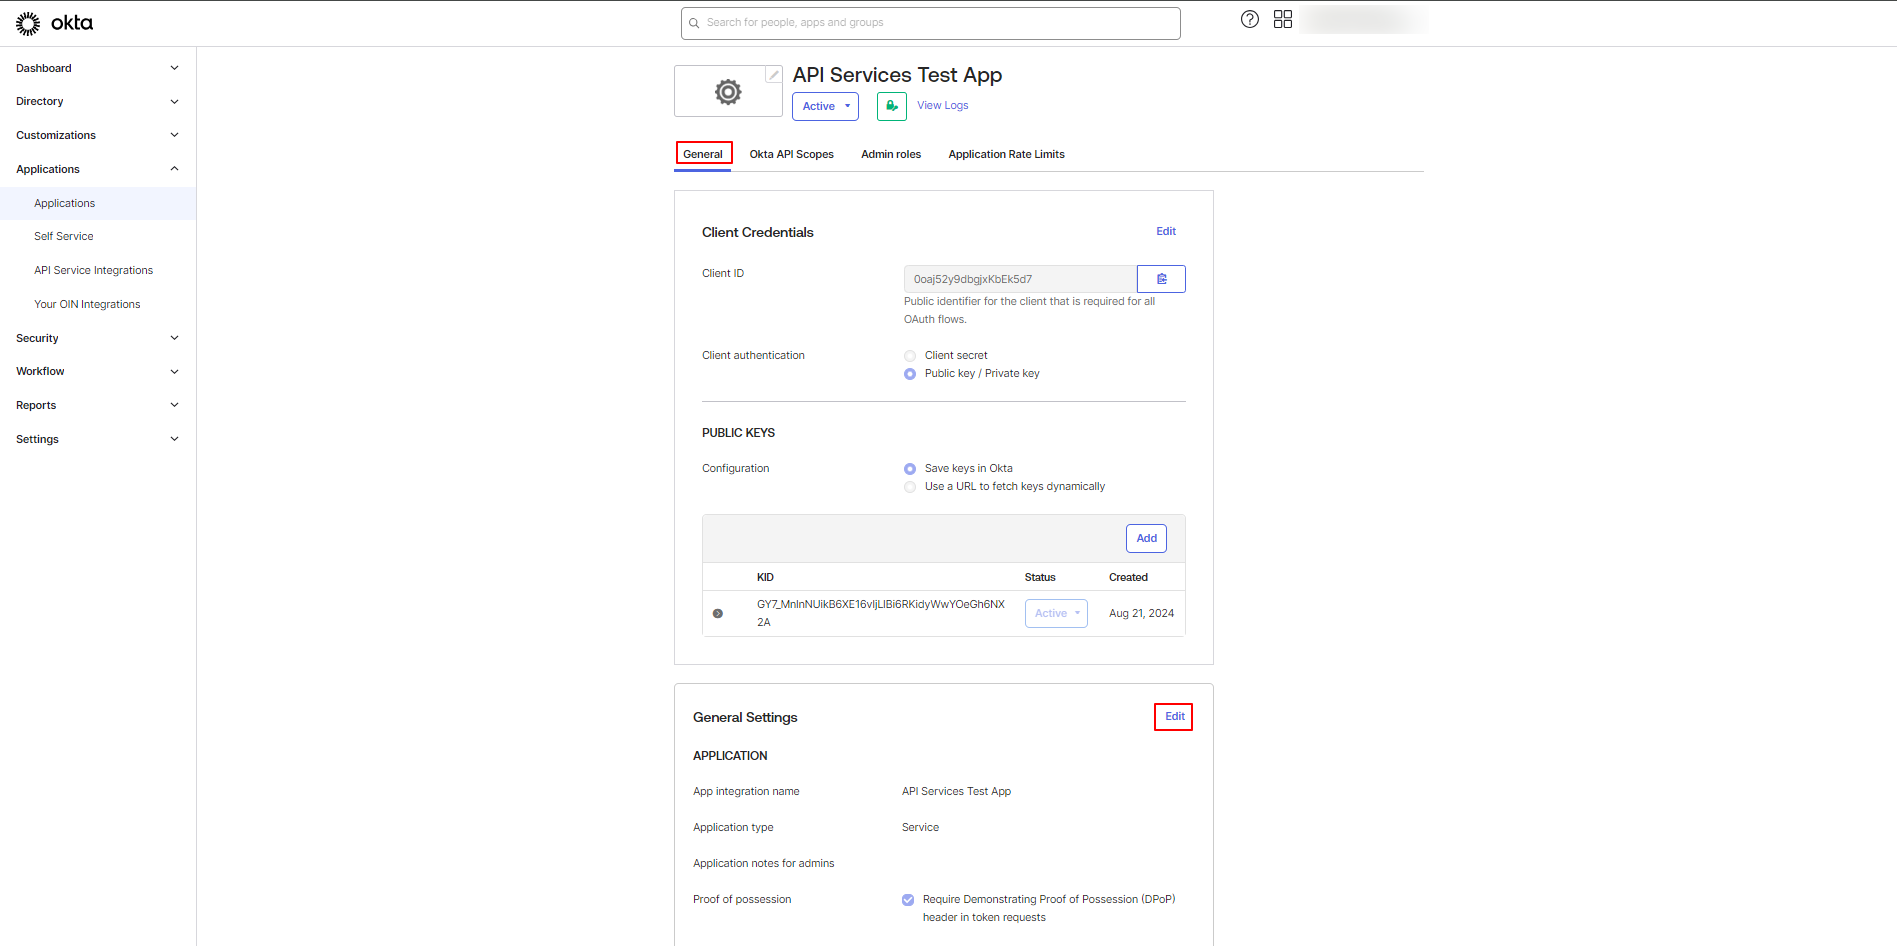The image size is (1897, 946).
Task: Collapse the Applications sidebar section
Action: 97,169
